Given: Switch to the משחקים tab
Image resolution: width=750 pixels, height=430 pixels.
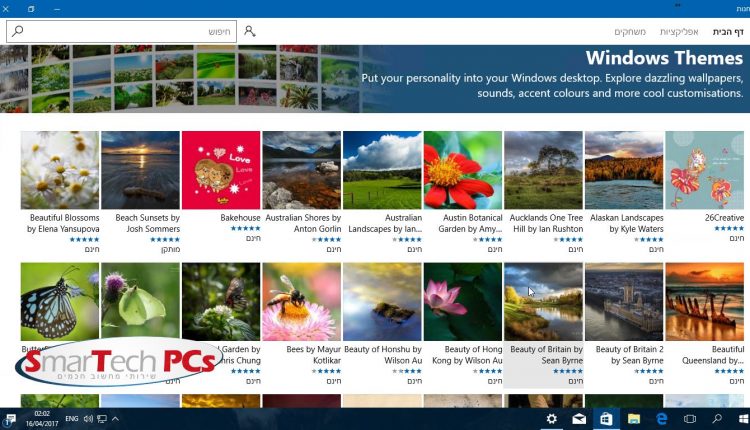Looking at the screenshot, I should tap(630, 32).
